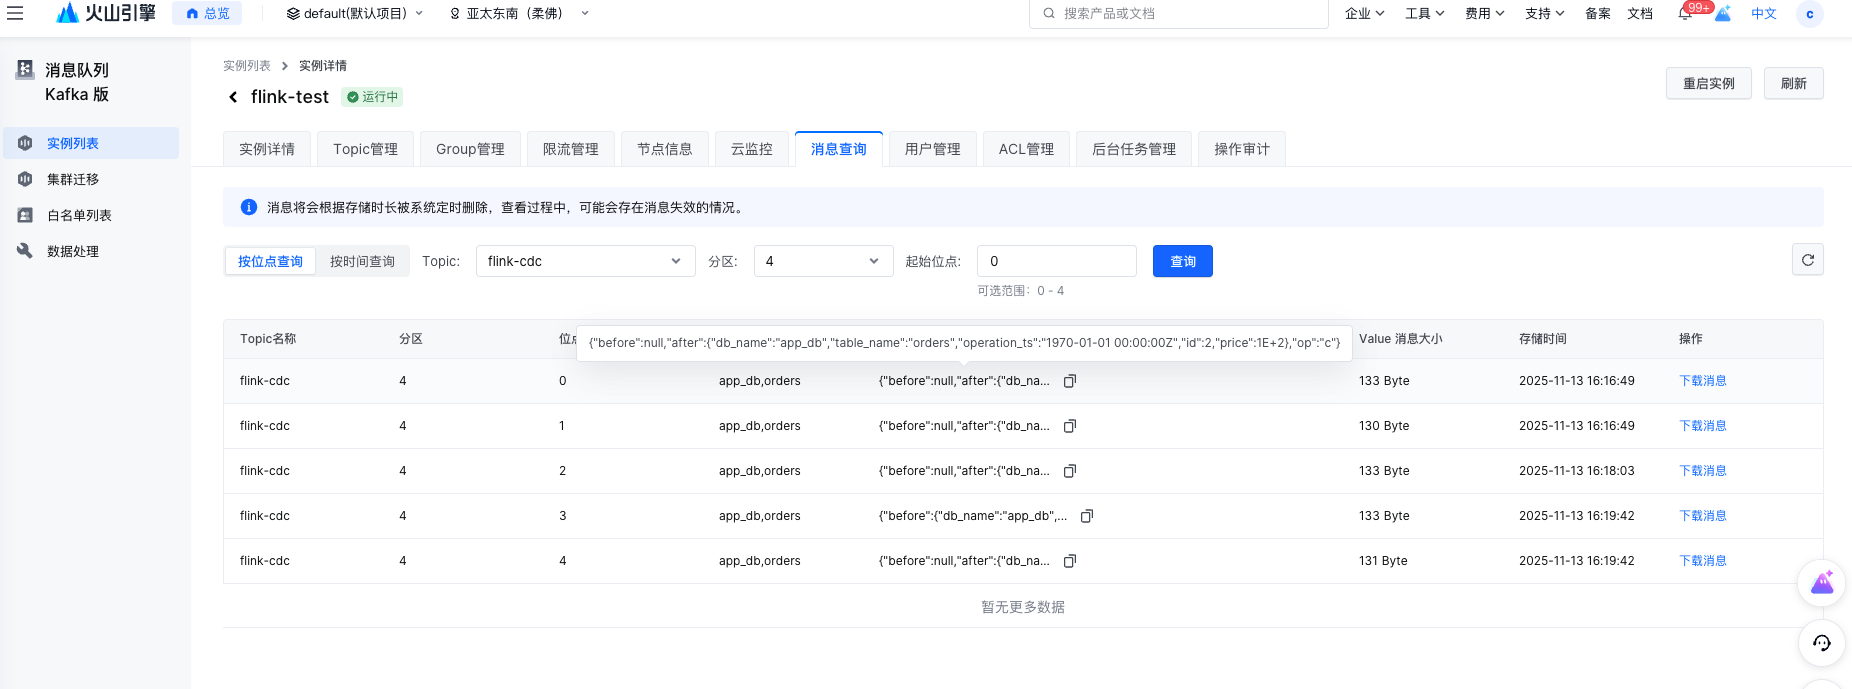
Task: Switch to query by time mode
Action: tap(362, 261)
